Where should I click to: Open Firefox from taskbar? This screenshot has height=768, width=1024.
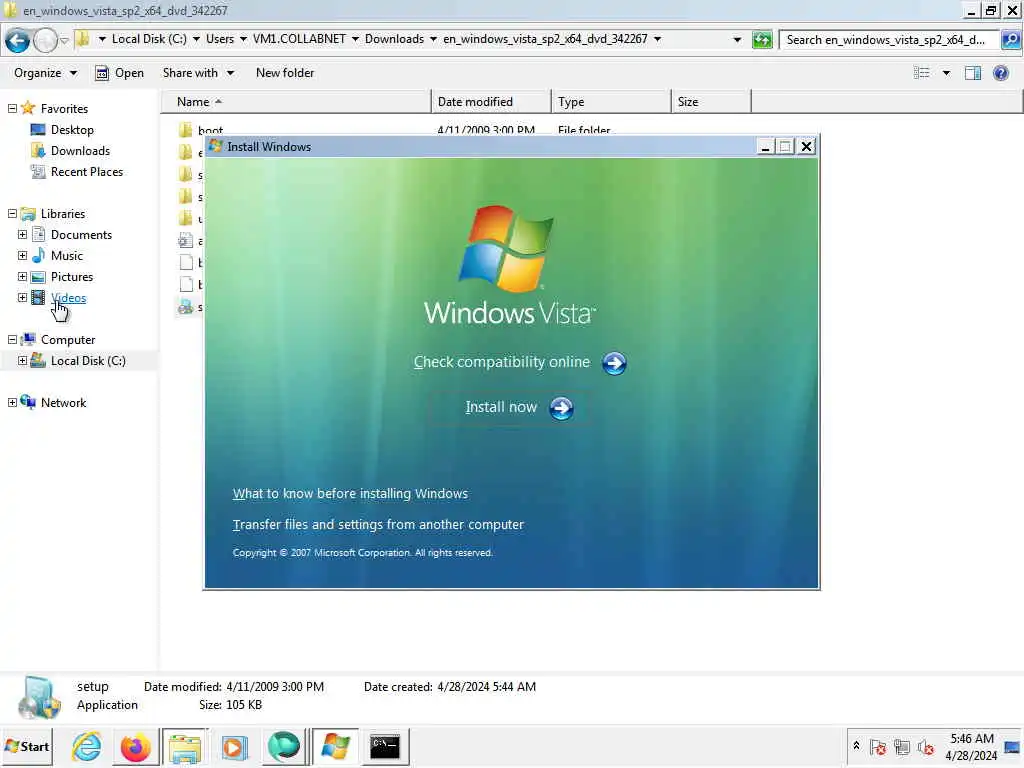click(x=136, y=746)
